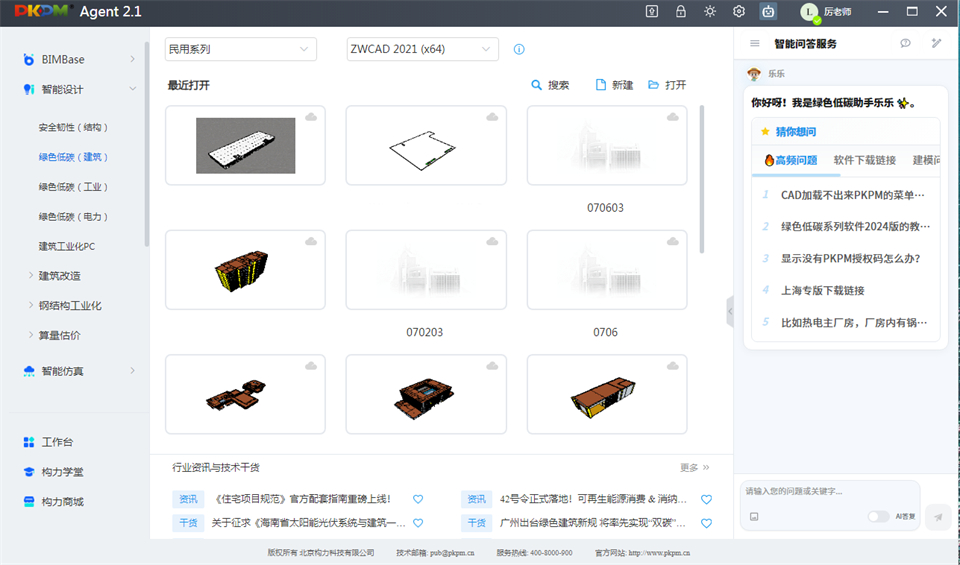
Task: Select 绿色低碳（建筑） menu item
Action: point(73,157)
